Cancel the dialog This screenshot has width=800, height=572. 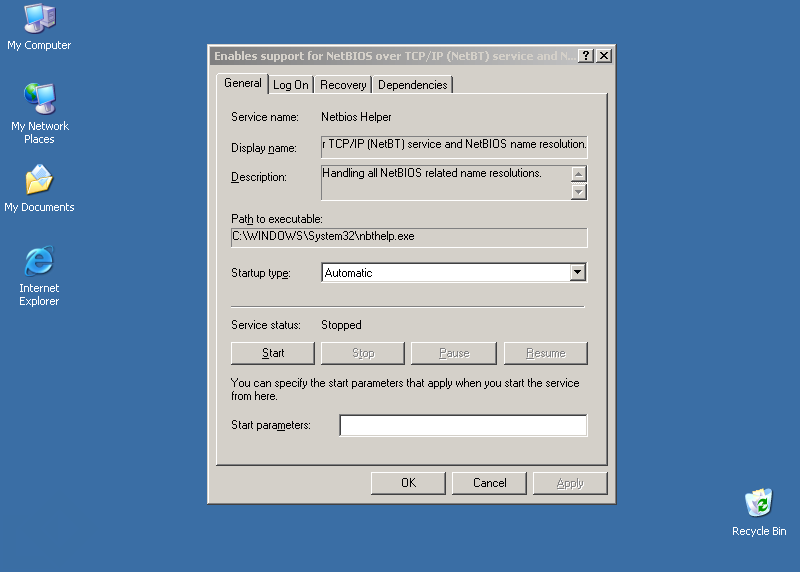[489, 483]
